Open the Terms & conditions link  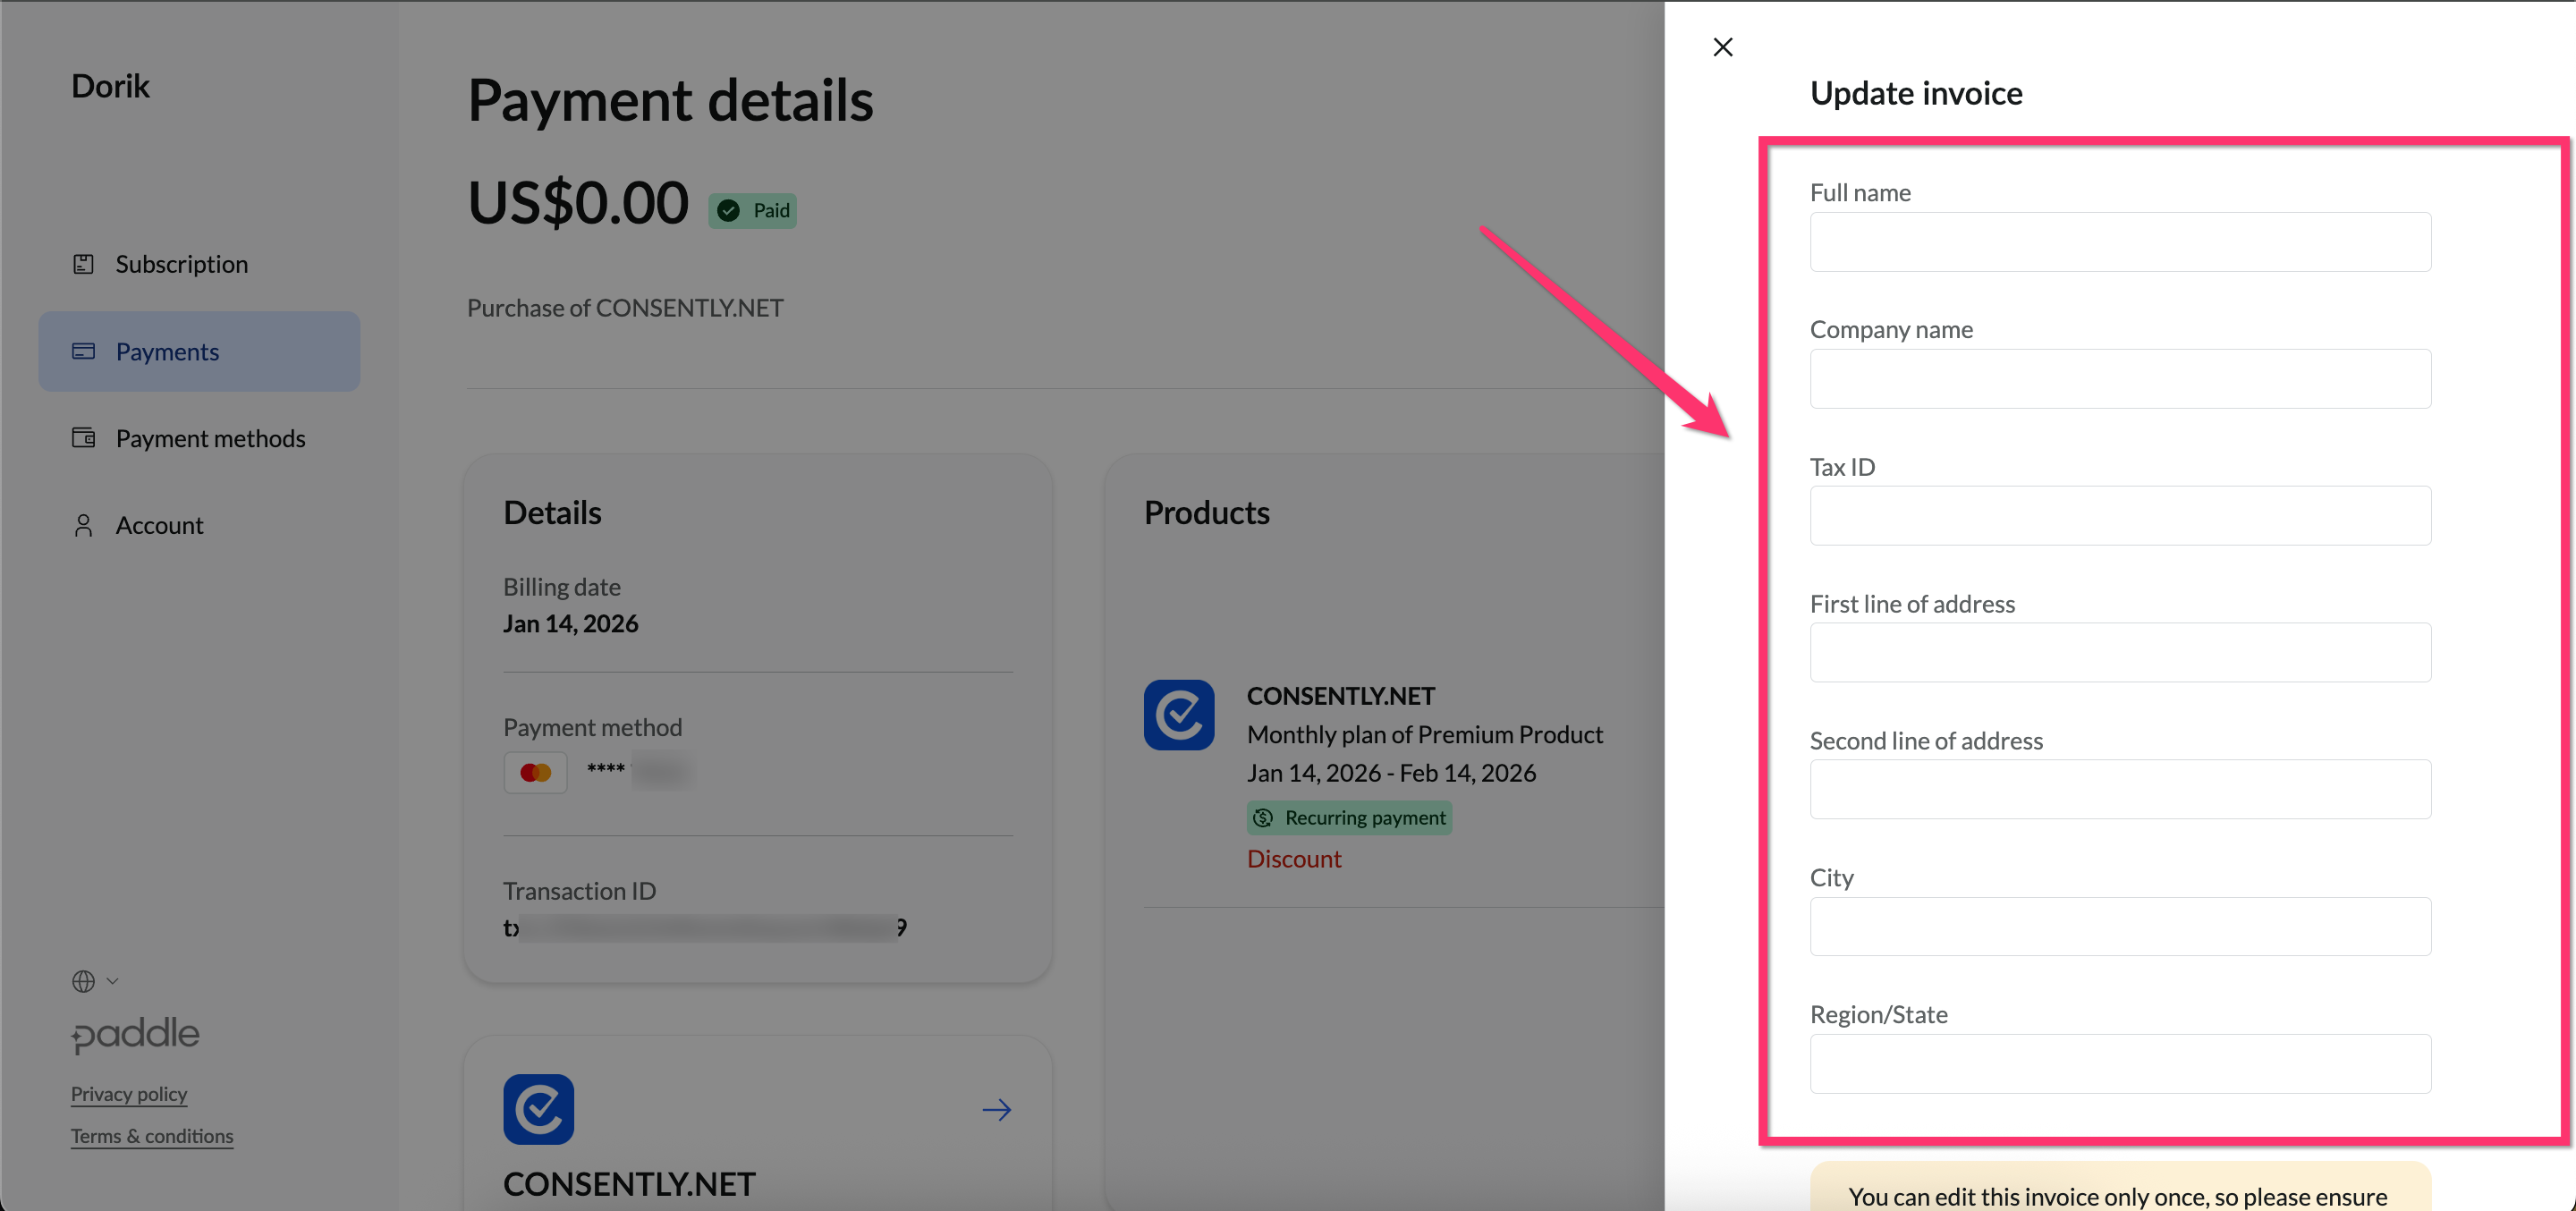tap(152, 1136)
